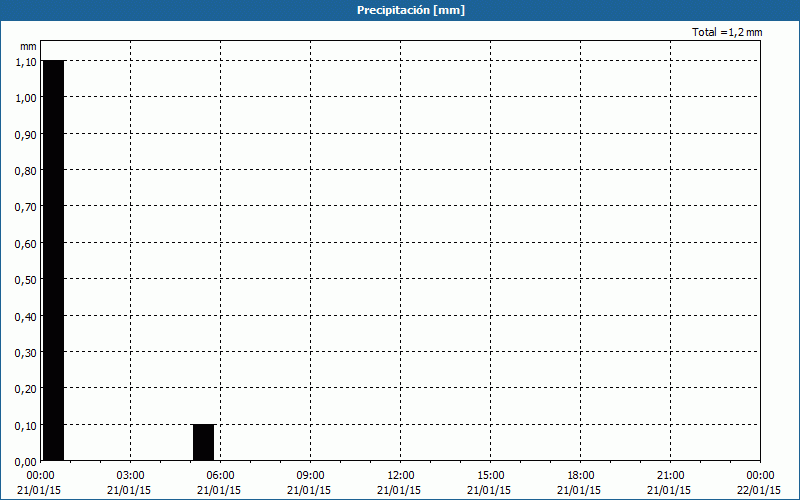800x500 pixels.
Task: Click the 03:00 time axis label
Action: (130, 476)
